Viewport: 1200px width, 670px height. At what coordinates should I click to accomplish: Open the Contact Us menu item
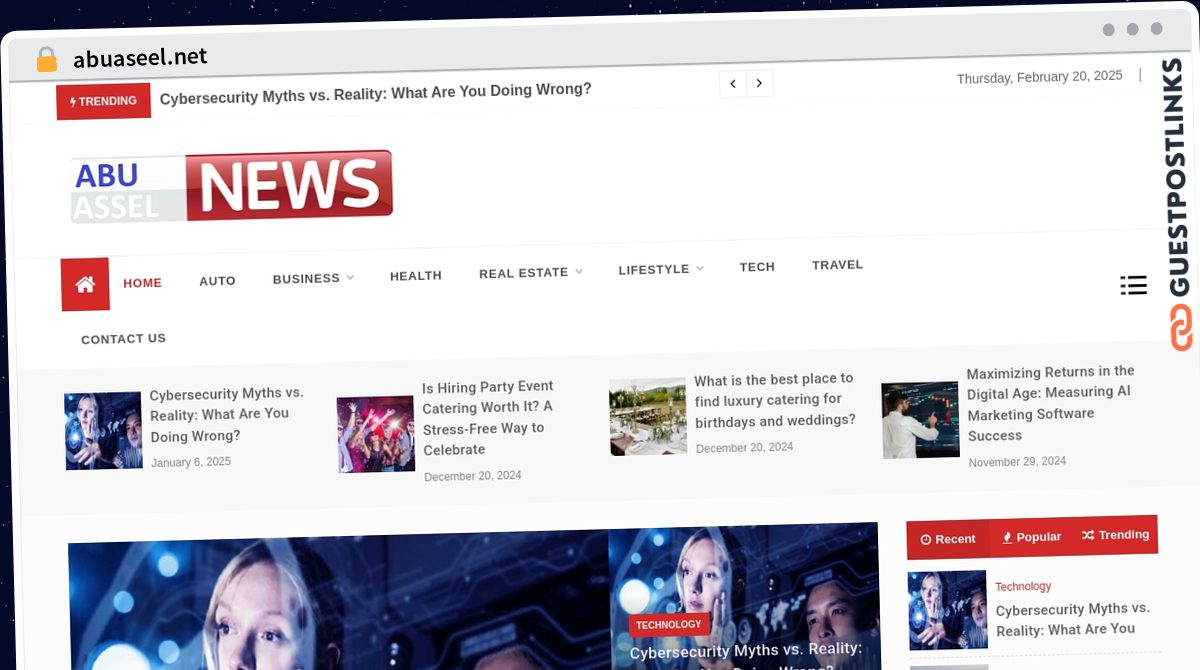[123, 339]
